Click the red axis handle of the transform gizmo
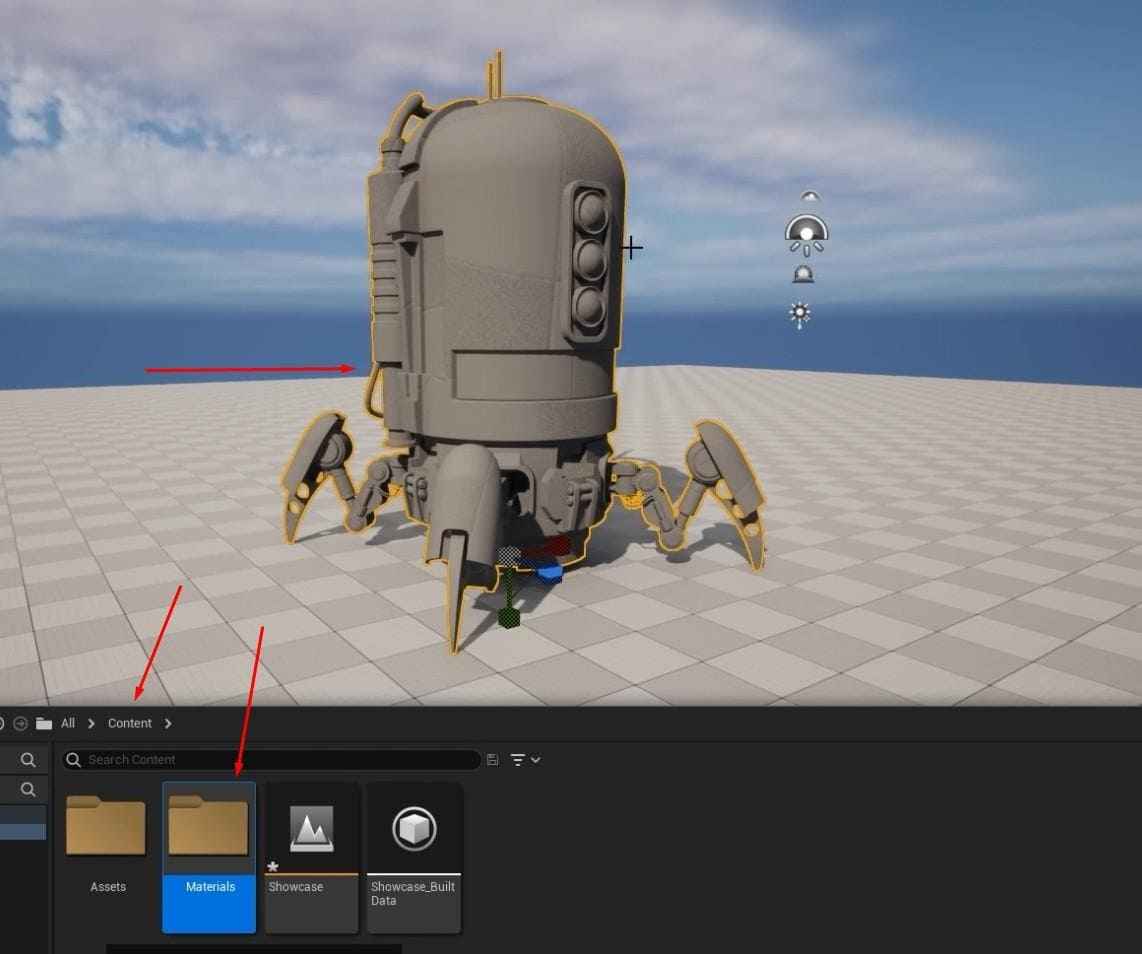 pyautogui.click(x=555, y=545)
